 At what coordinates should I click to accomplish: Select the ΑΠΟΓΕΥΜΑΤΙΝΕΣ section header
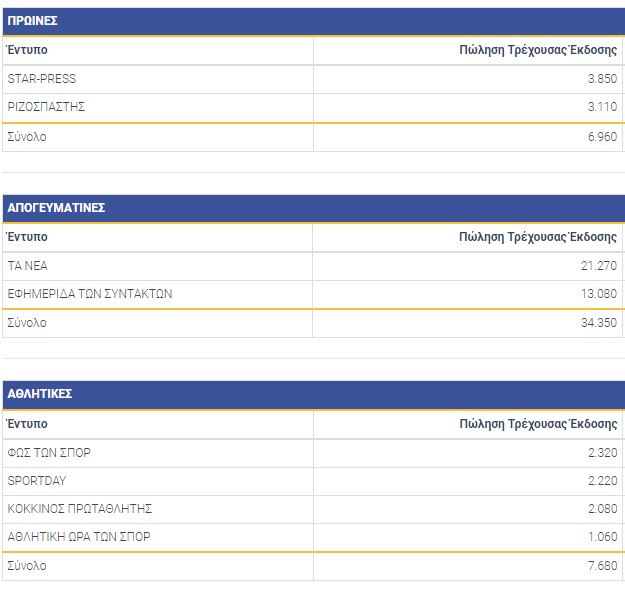coord(56,208)
